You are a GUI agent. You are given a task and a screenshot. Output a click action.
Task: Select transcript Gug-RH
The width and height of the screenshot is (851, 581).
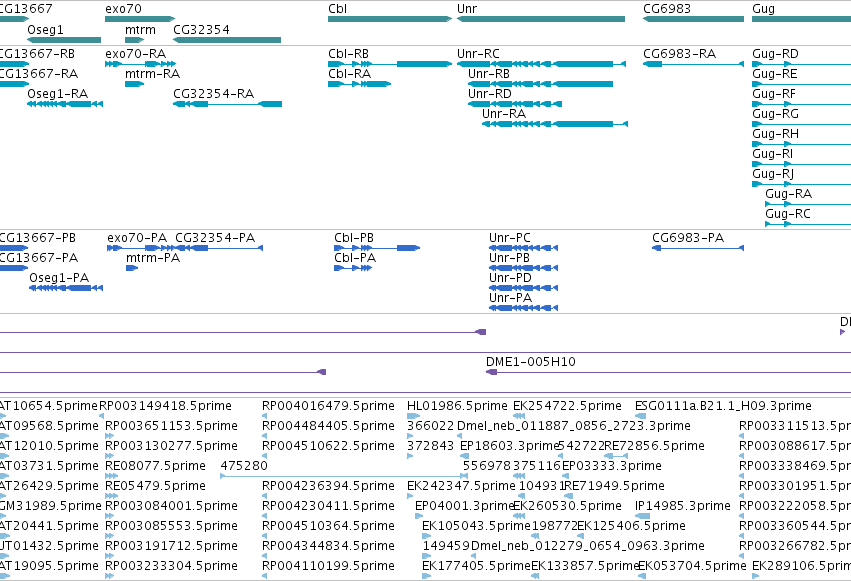[802, 144]
